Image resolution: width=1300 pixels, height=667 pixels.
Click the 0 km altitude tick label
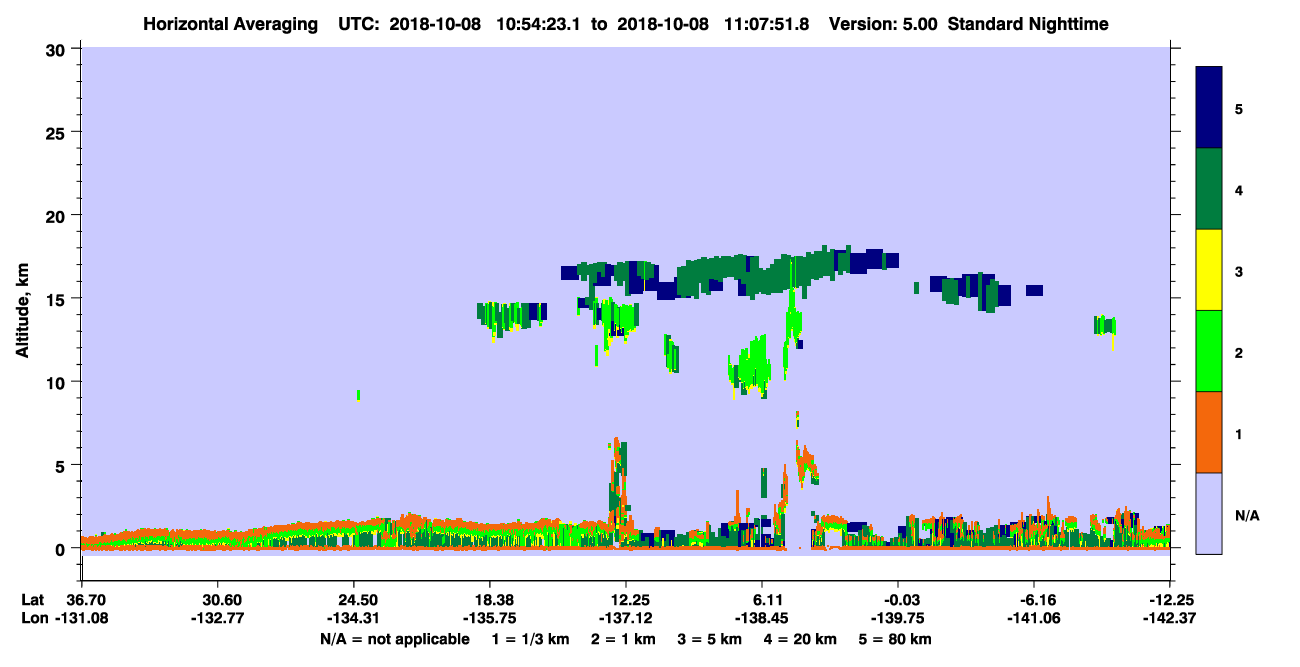(62, 549)
